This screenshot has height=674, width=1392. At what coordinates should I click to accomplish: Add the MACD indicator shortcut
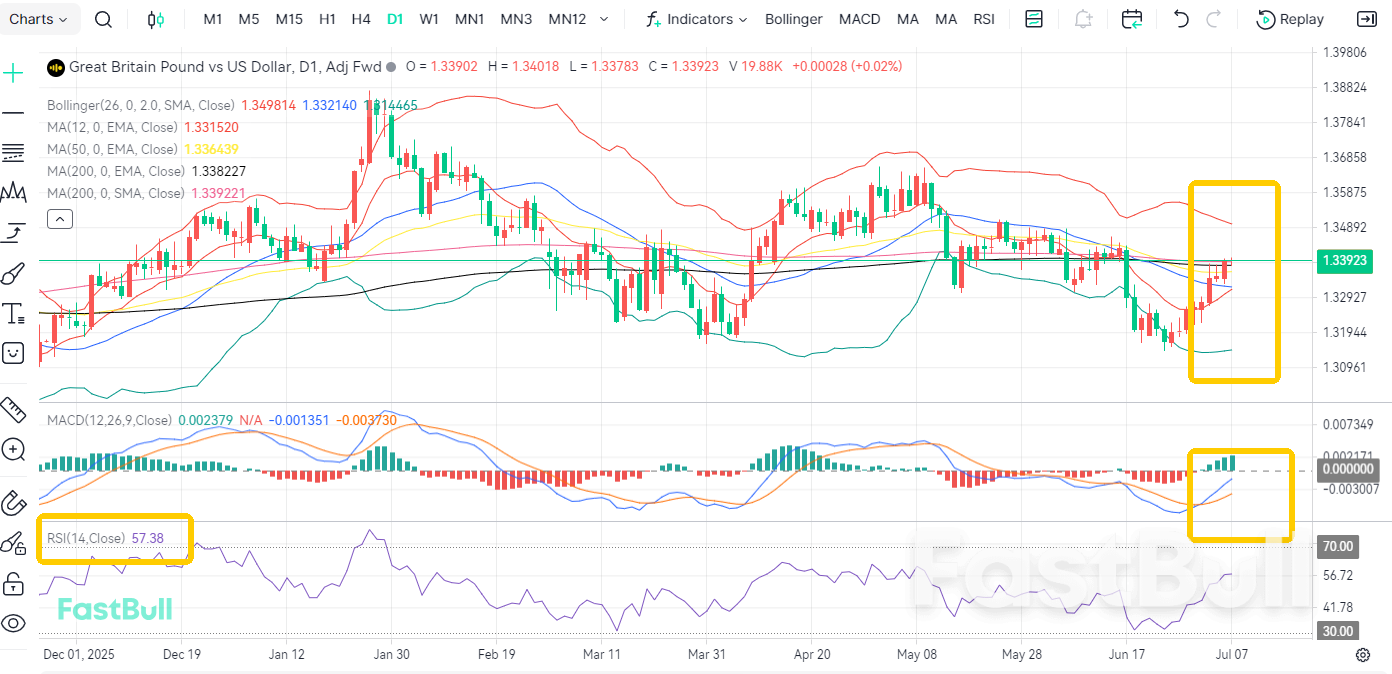[x=860, y=19]
